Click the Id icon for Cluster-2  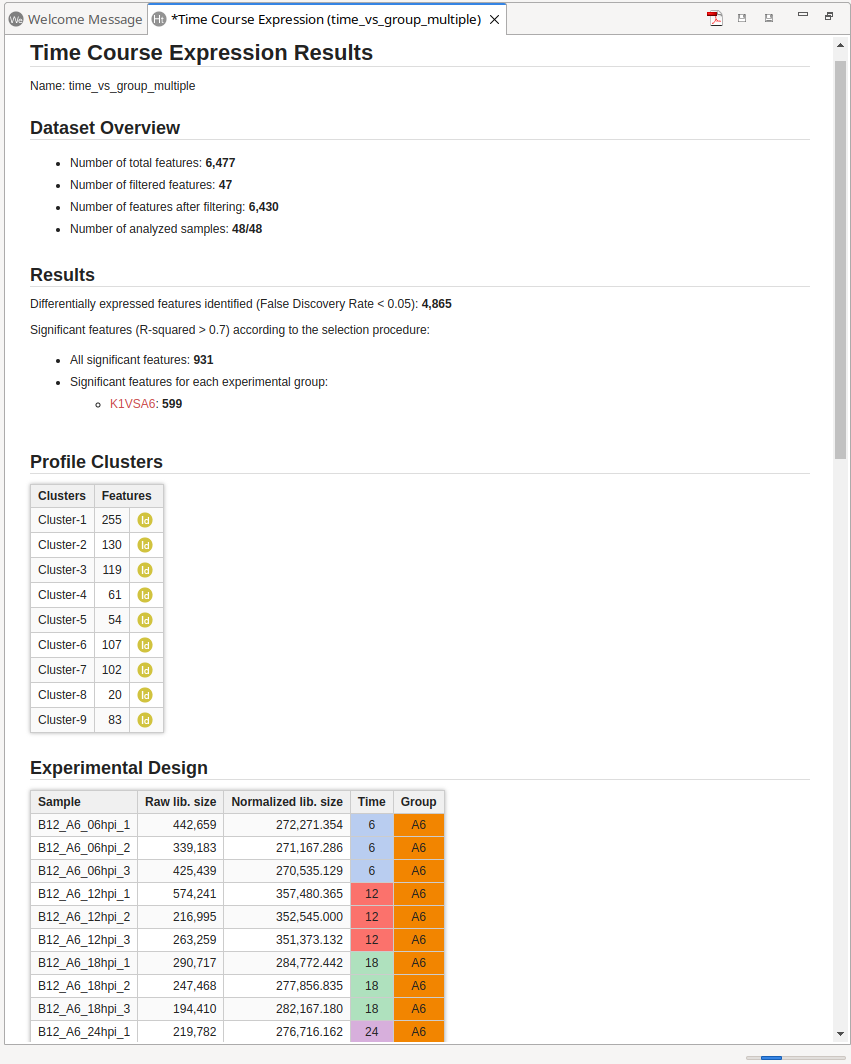[x=145, y=545]
